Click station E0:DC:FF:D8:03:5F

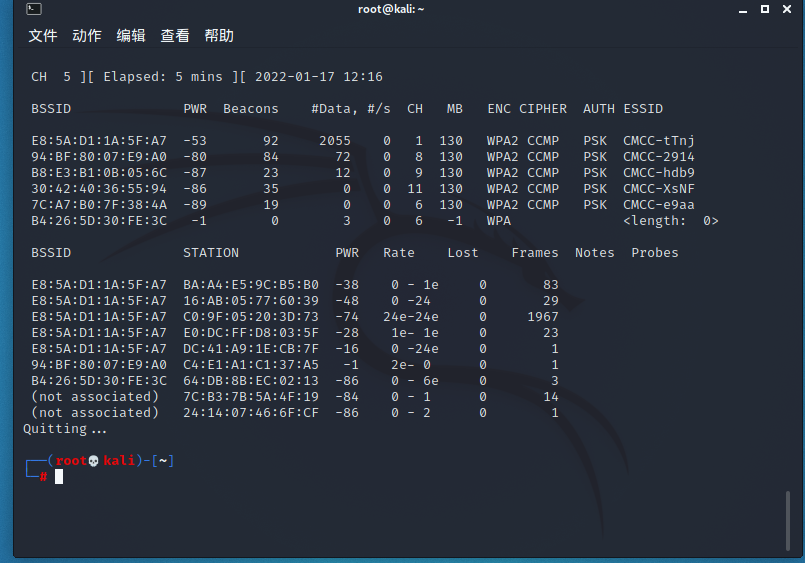tap(251, 333)
